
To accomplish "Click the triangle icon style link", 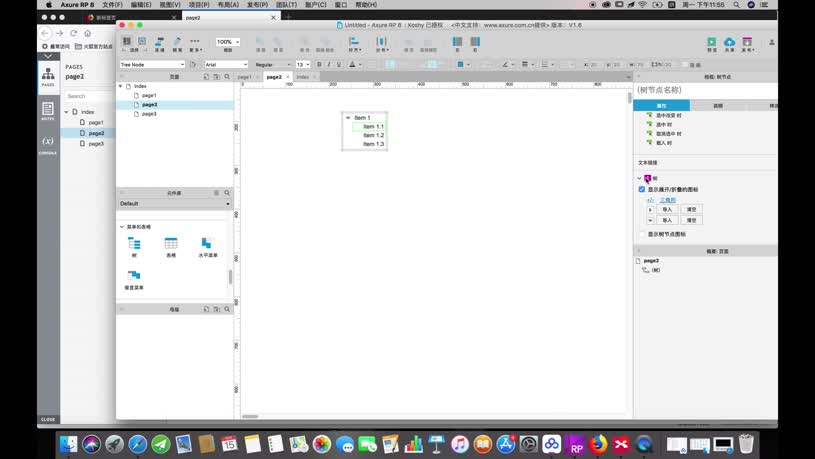I will (x=668, y=200).
